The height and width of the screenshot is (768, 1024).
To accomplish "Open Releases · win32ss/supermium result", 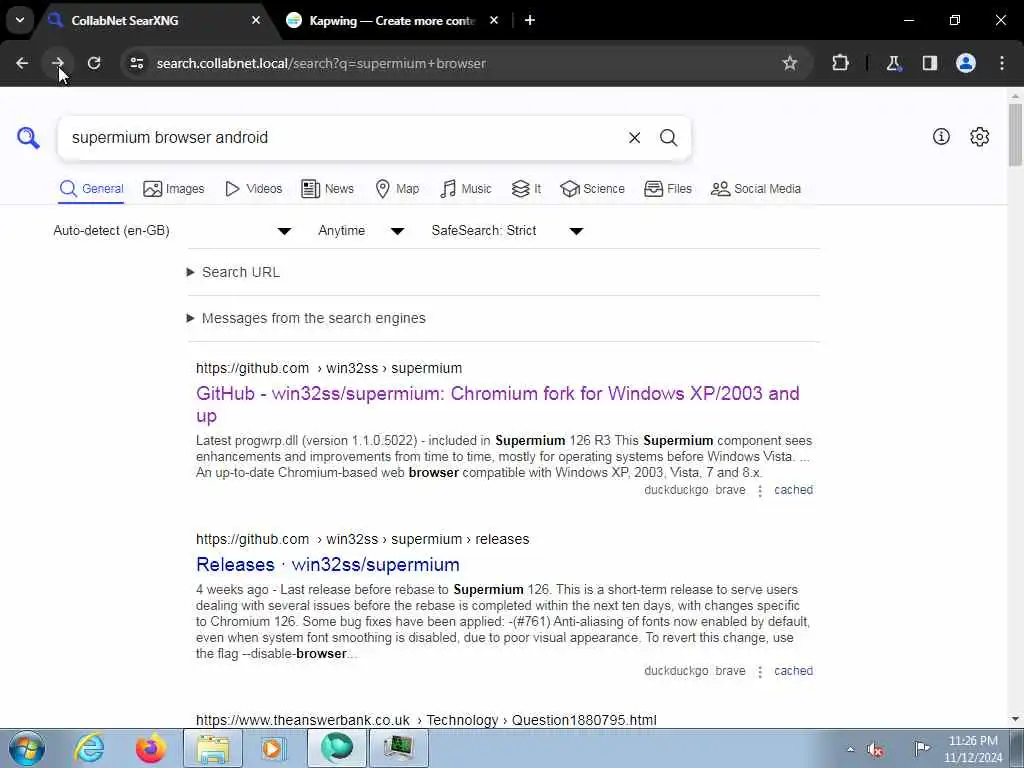I will click(328, 564).
